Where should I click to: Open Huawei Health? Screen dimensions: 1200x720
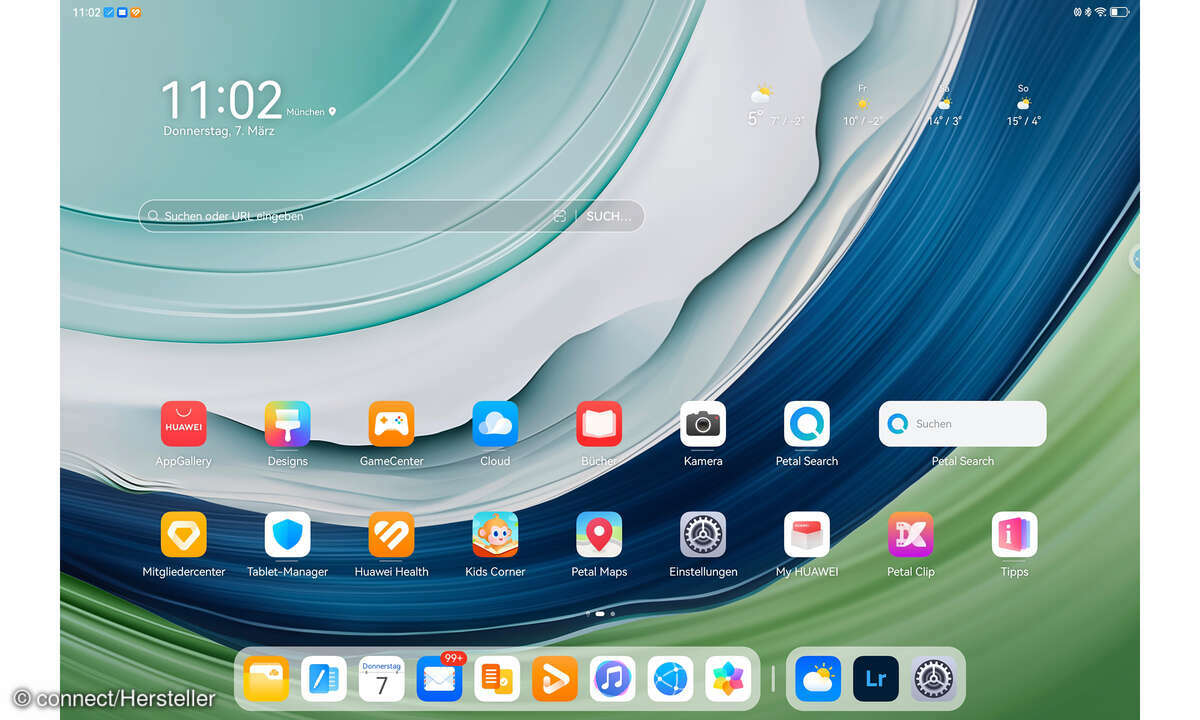[x=391, y=535]
